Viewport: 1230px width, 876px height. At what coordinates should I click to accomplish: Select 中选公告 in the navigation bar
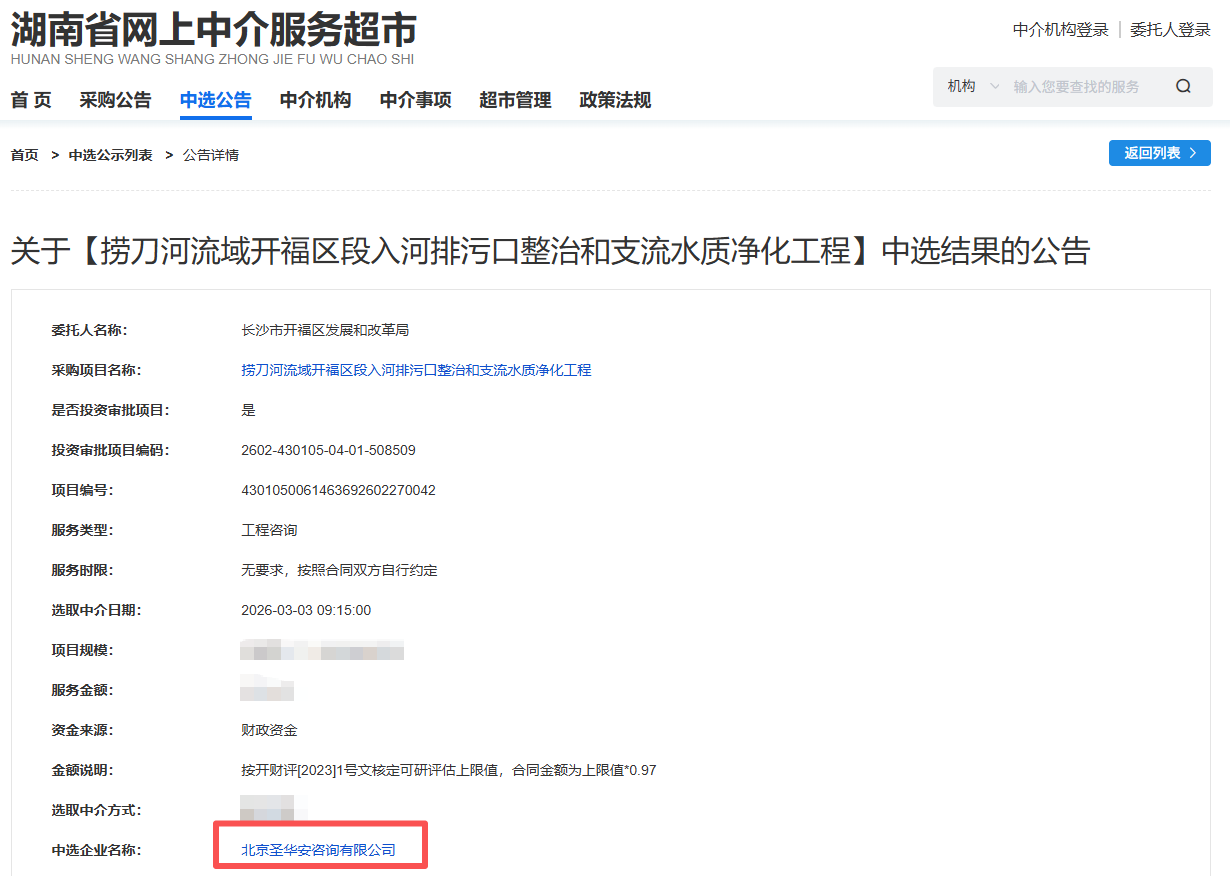point(215,100)
